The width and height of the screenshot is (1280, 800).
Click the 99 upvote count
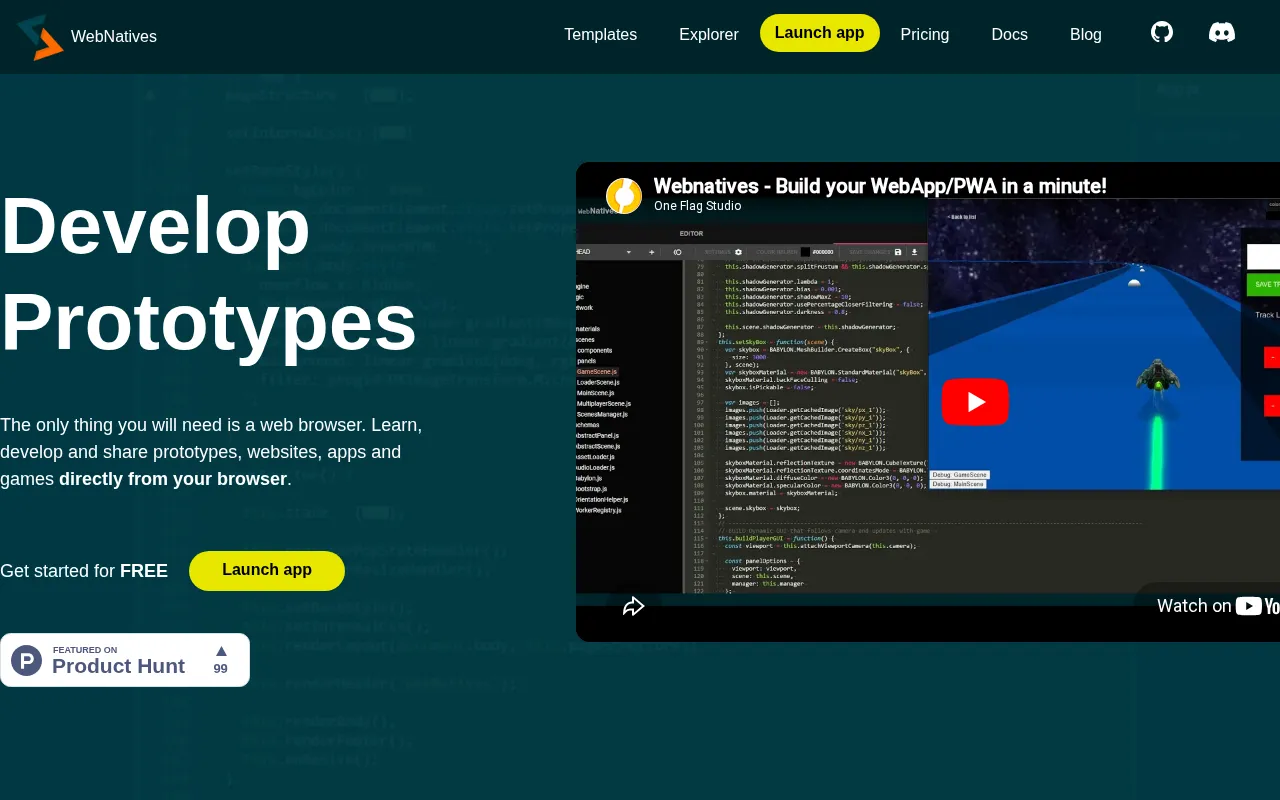221,669
